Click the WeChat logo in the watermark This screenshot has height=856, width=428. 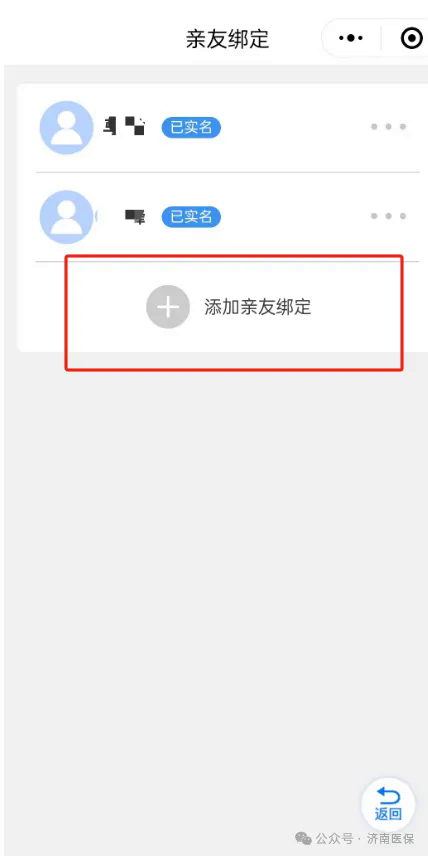pyautogui.click(x=304, y=838)
